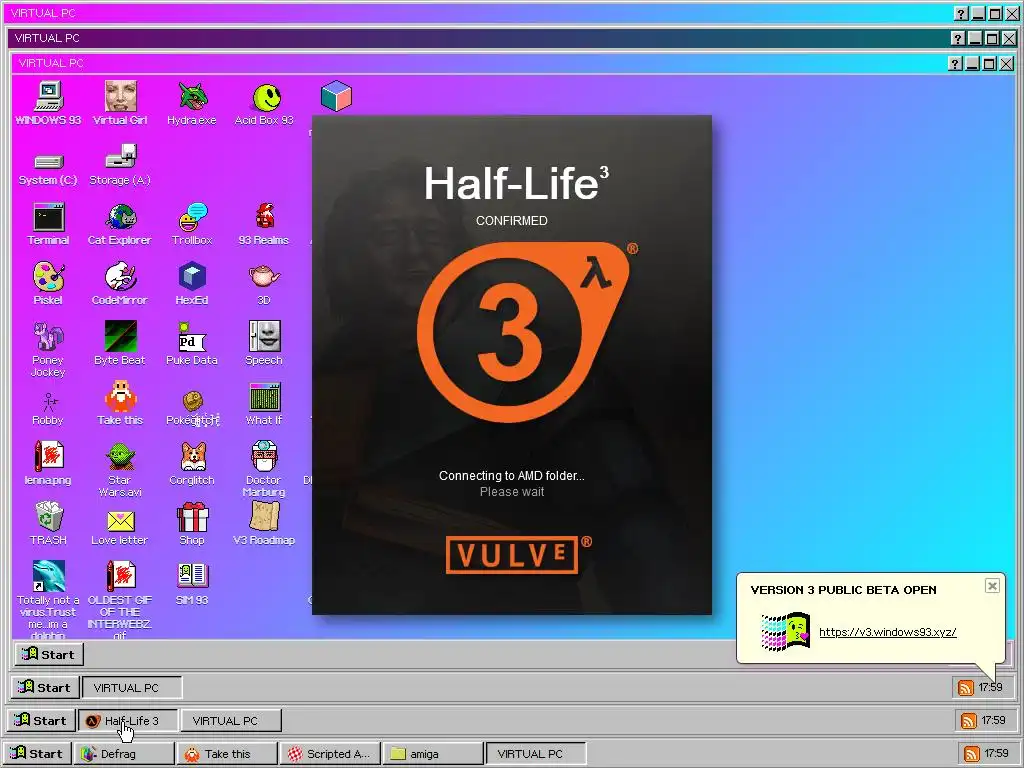Click the innermost desktop Start button
Image resolution: width=1024 pixels, height=768 pixels.
click(x=49, y=654)
